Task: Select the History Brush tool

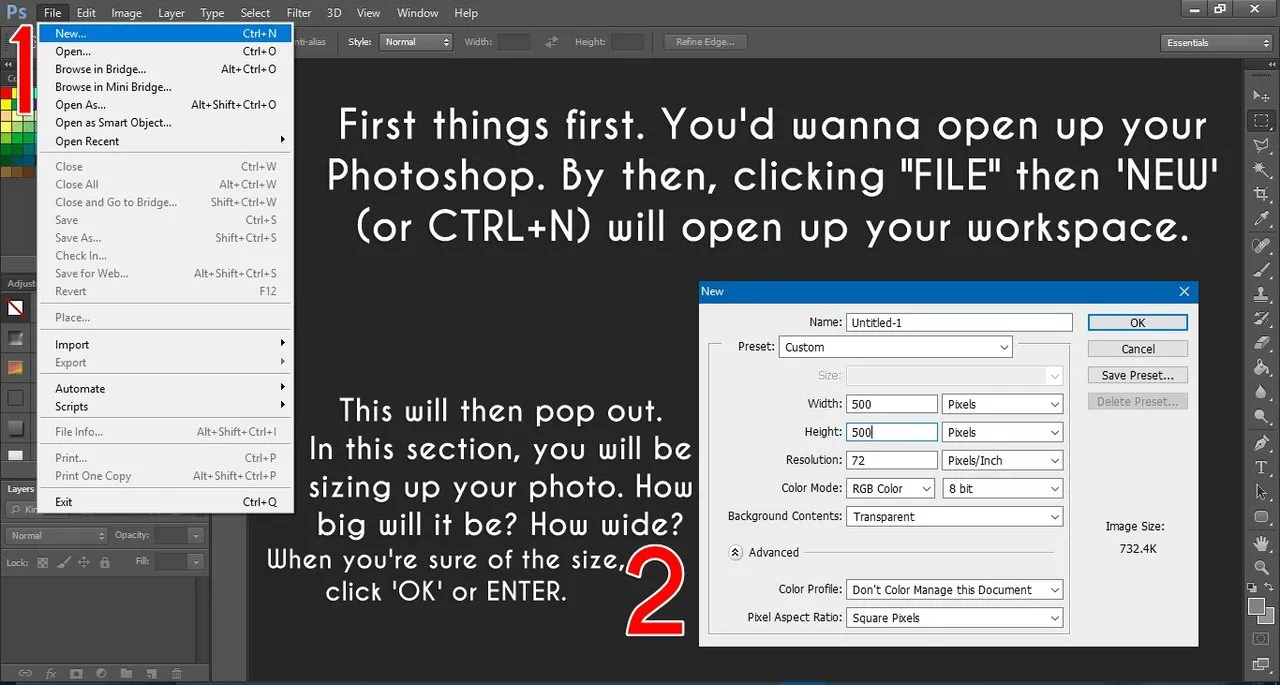Action: (1261, 319)
